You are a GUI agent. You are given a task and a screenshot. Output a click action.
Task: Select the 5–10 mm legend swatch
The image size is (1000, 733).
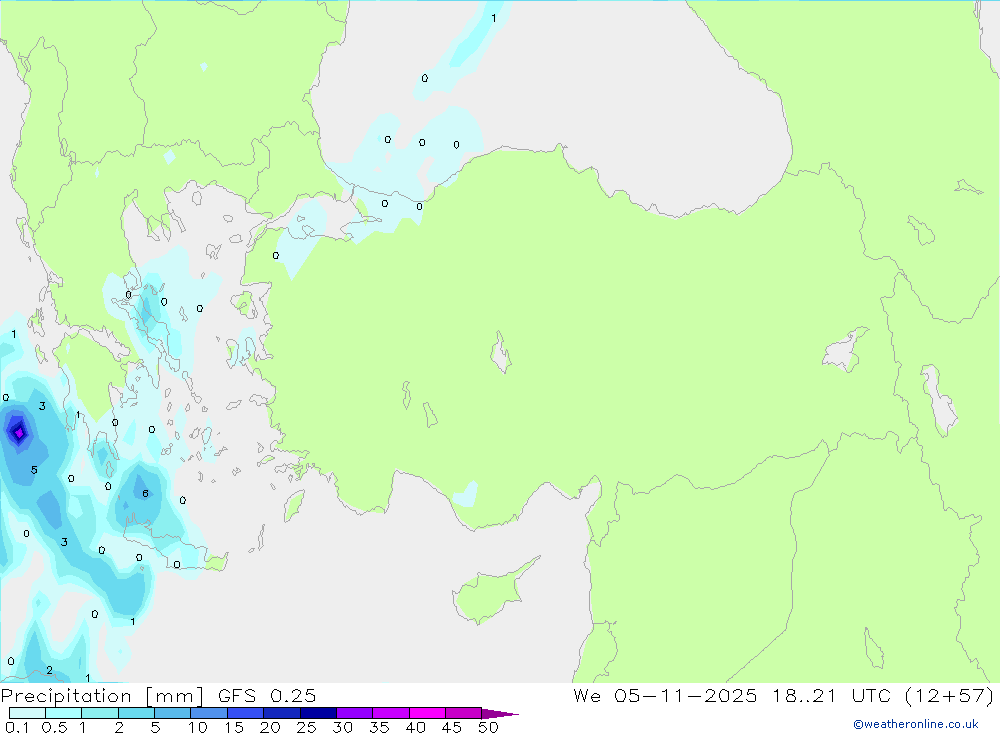click(x=172, y=713)
